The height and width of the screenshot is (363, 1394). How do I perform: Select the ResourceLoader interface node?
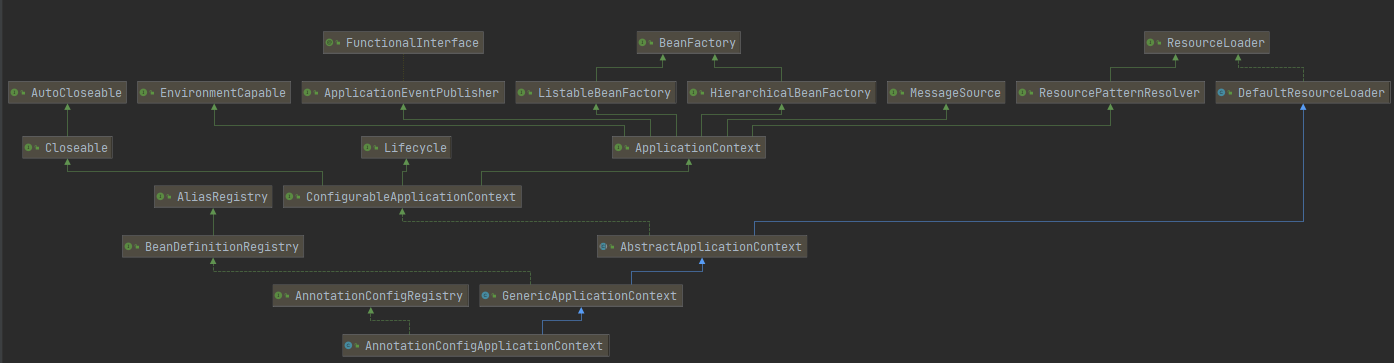tap(1208, 43)
